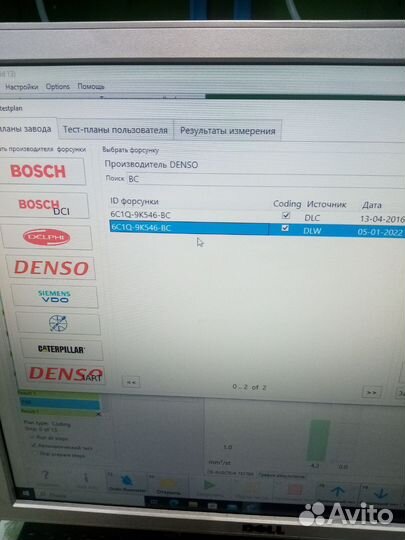Image resolution: width=405 pixels, height=540 pixels.
Task: Select the highlighted 6C1Q-9K546-BC row with source DLW
Action: (257, 230)
